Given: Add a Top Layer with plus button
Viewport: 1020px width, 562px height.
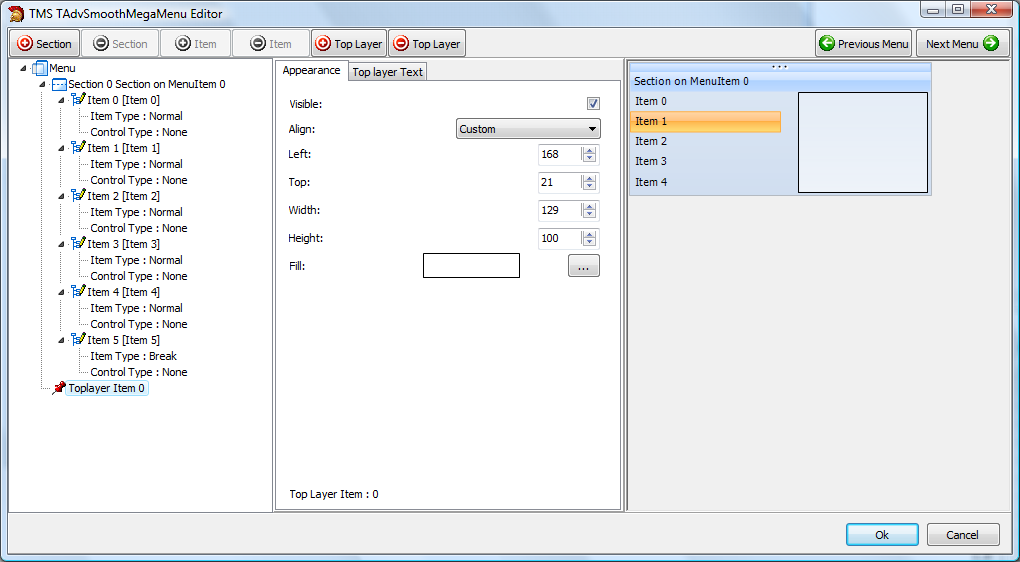Looking at the screenshot, I should [349, 44].
